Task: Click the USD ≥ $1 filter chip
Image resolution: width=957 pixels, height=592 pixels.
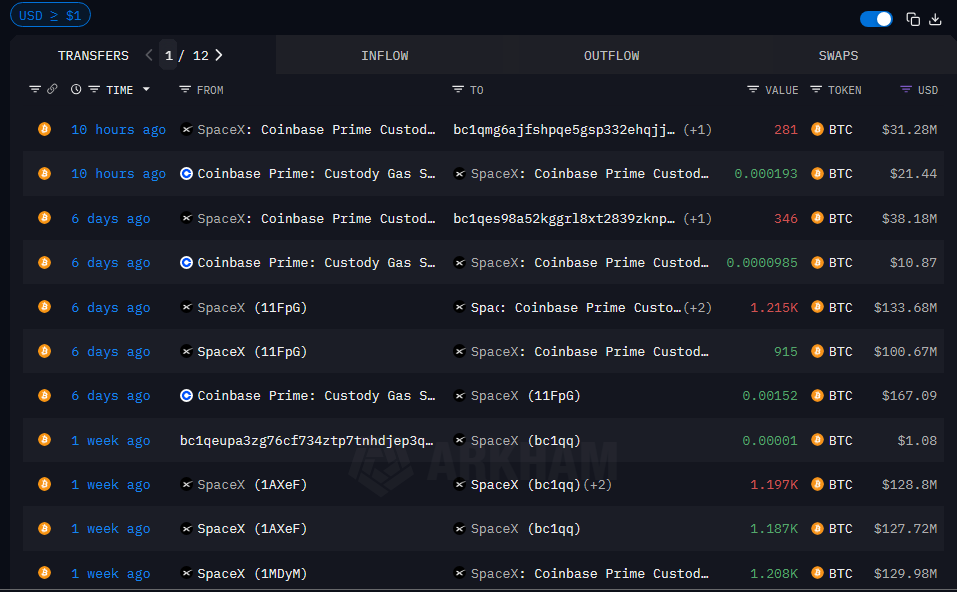Action: tap(50, 15)
